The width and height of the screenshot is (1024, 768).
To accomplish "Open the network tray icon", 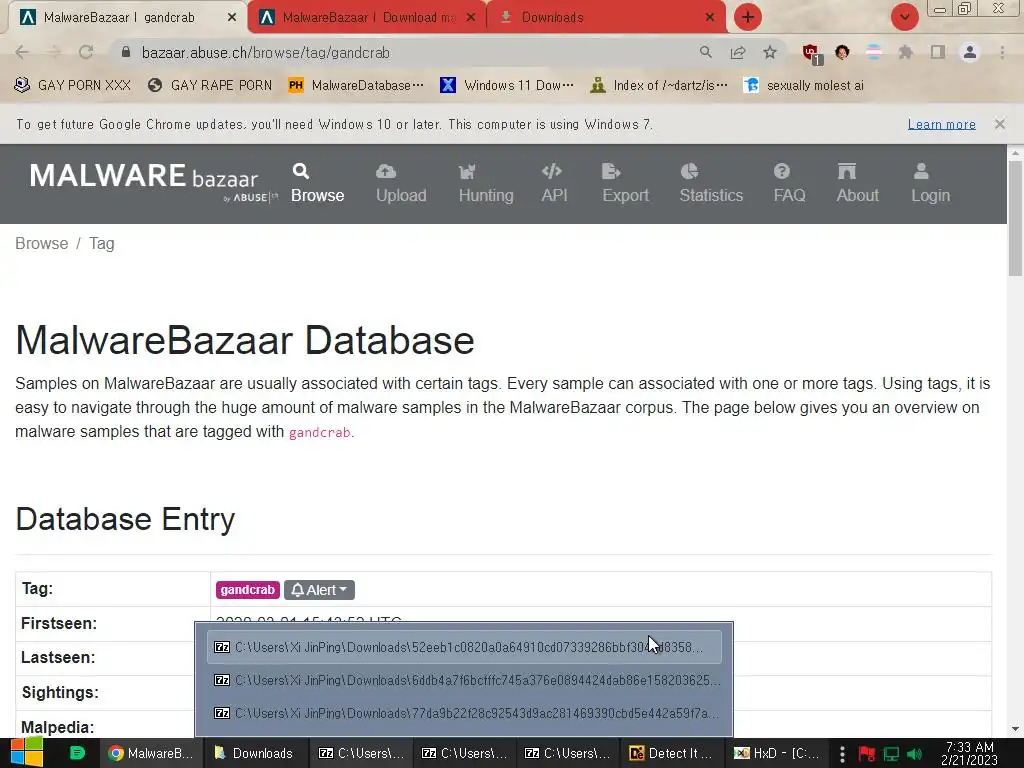I will point(891,754).
